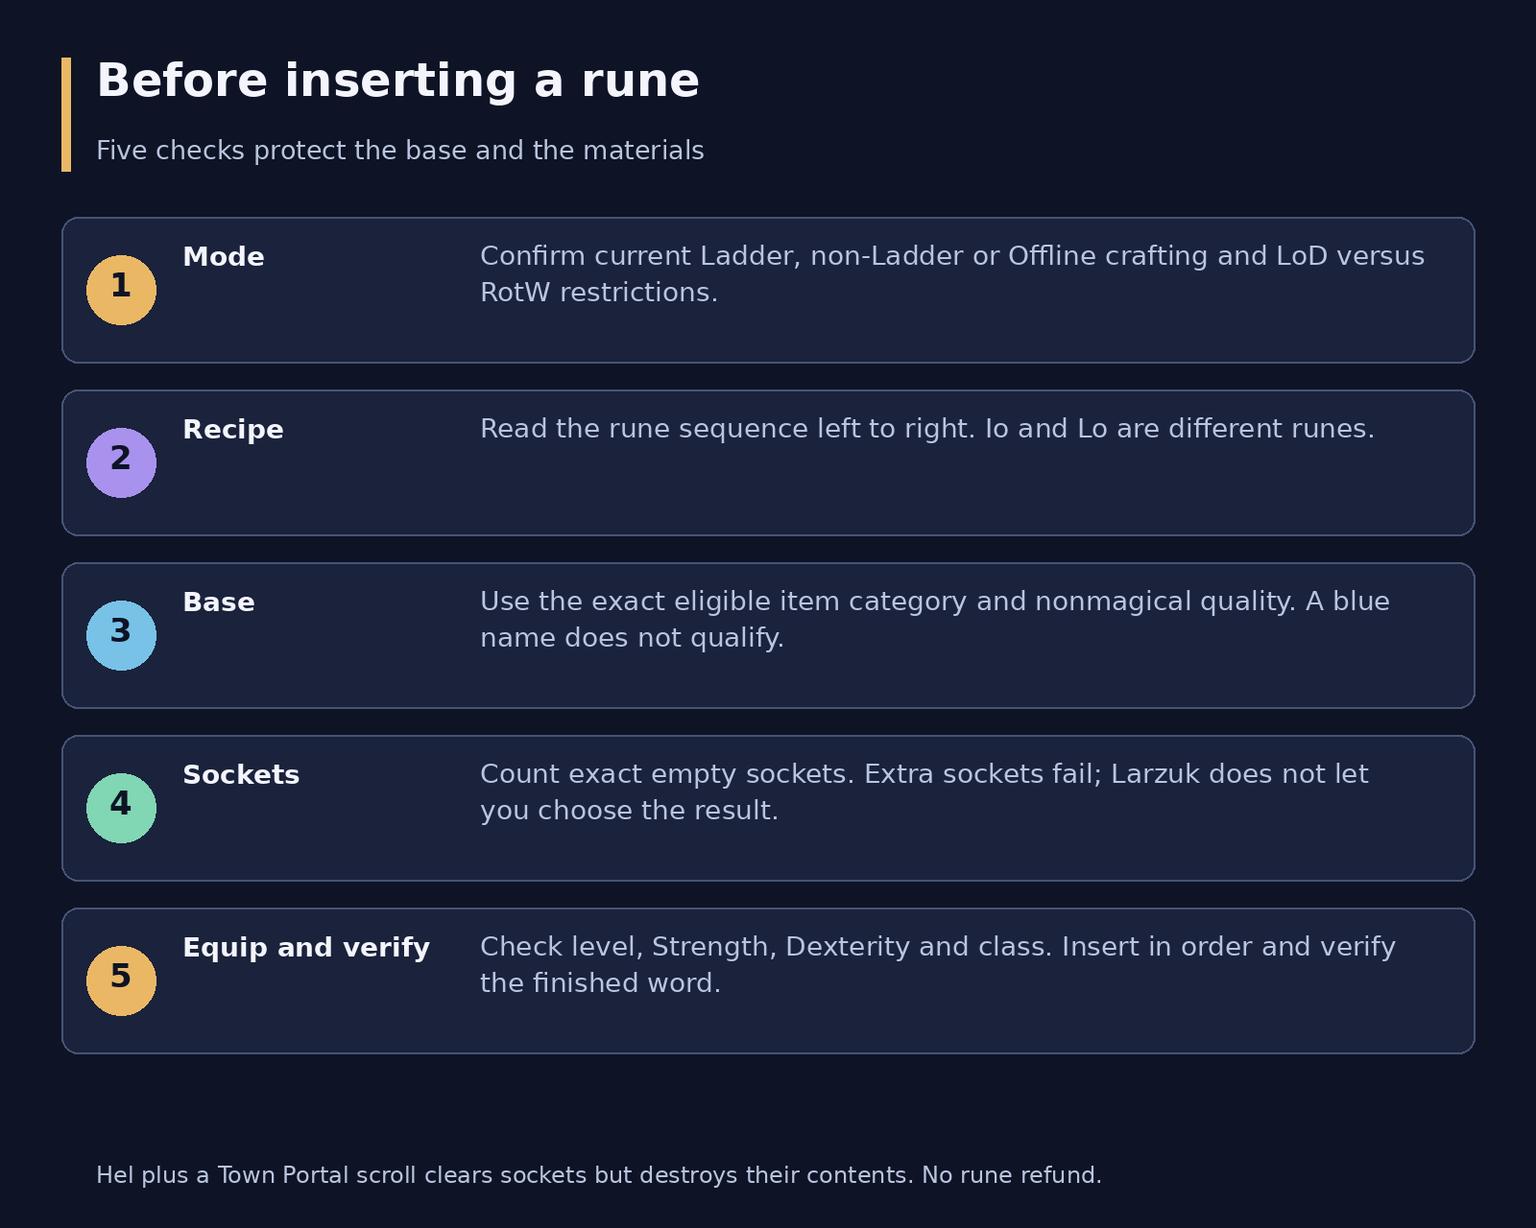Select the Mode step title
This screenshot has height=1228, width=1536.
[223, 257]
